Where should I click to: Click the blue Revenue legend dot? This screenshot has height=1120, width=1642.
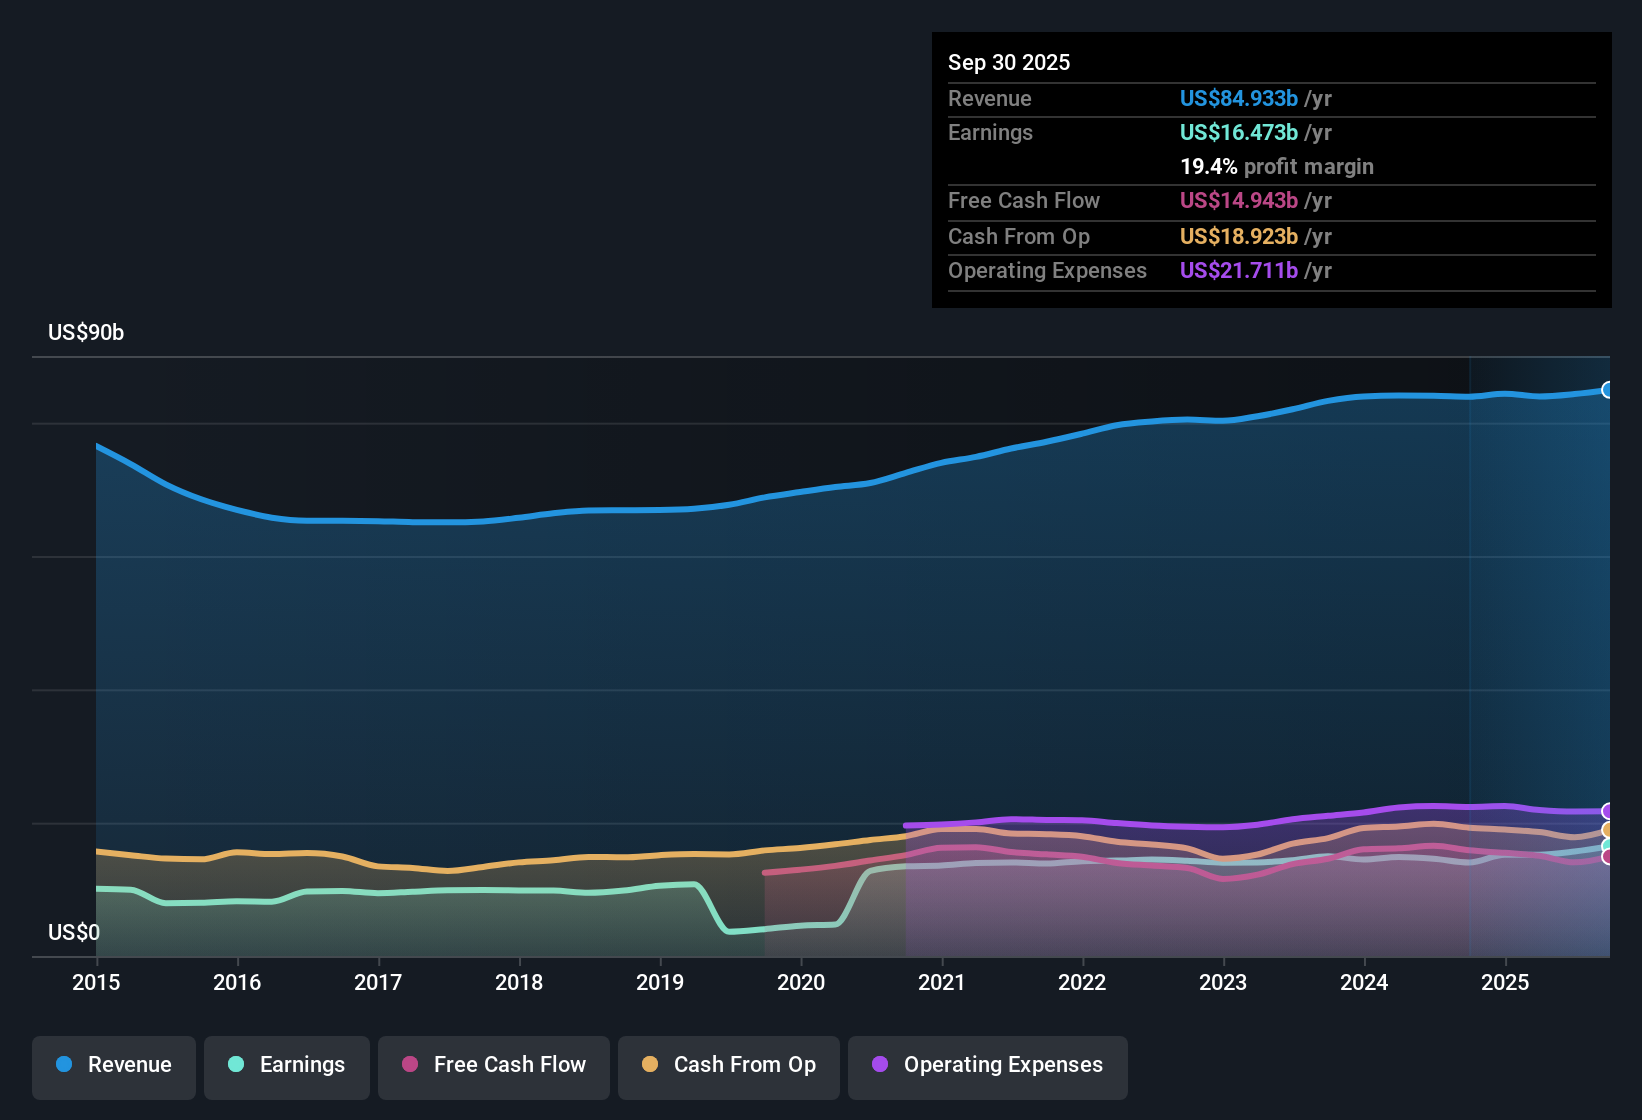click(x=64, y=1065)
